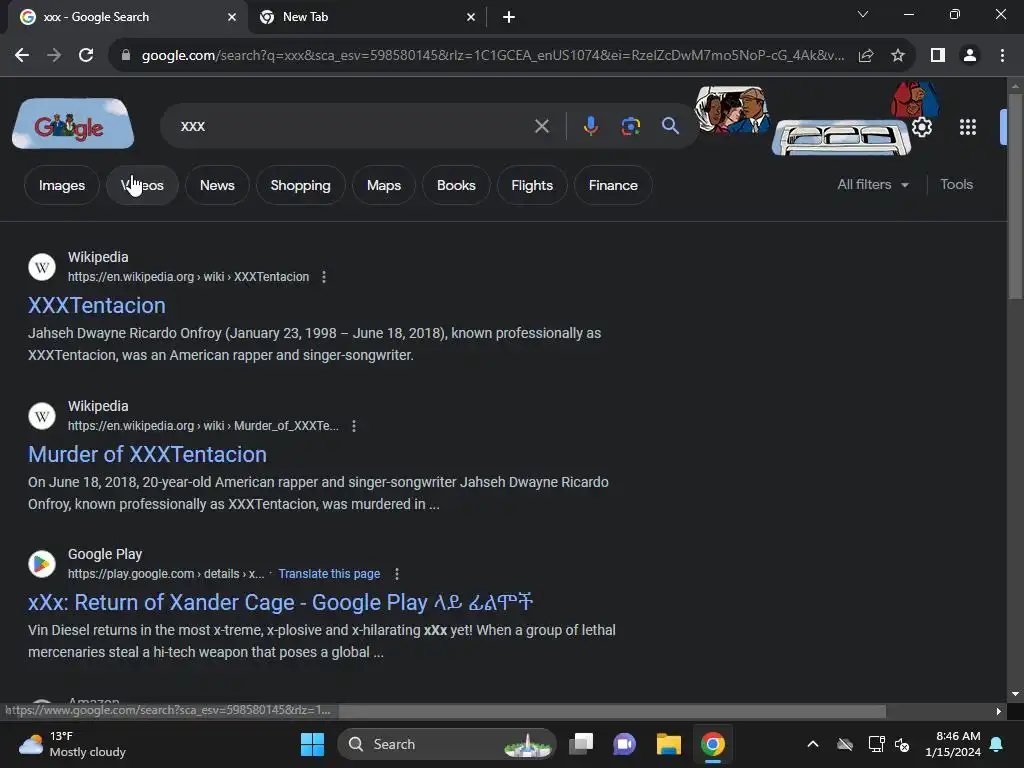The image size is (1024, 768).
Task: Open File Explorer from the taskbar
Action: pos(669,744)
